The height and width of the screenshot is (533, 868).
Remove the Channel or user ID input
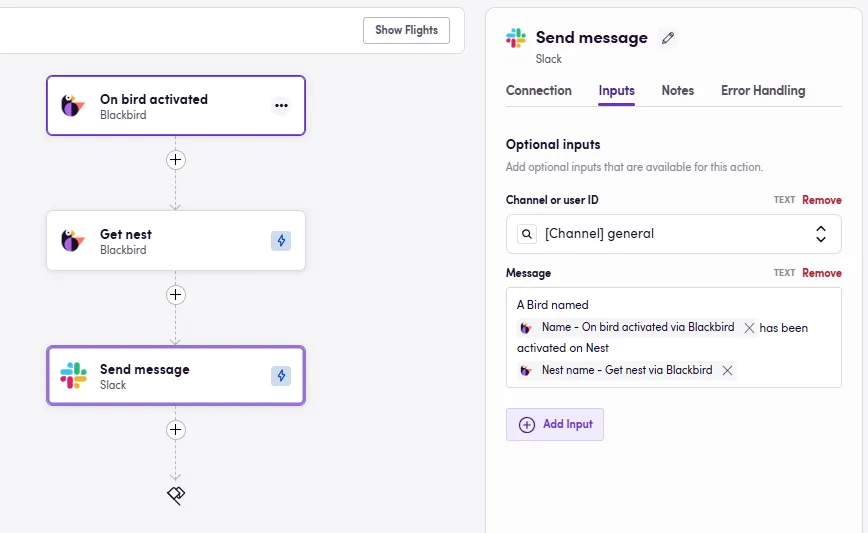(x=822, y=200)
